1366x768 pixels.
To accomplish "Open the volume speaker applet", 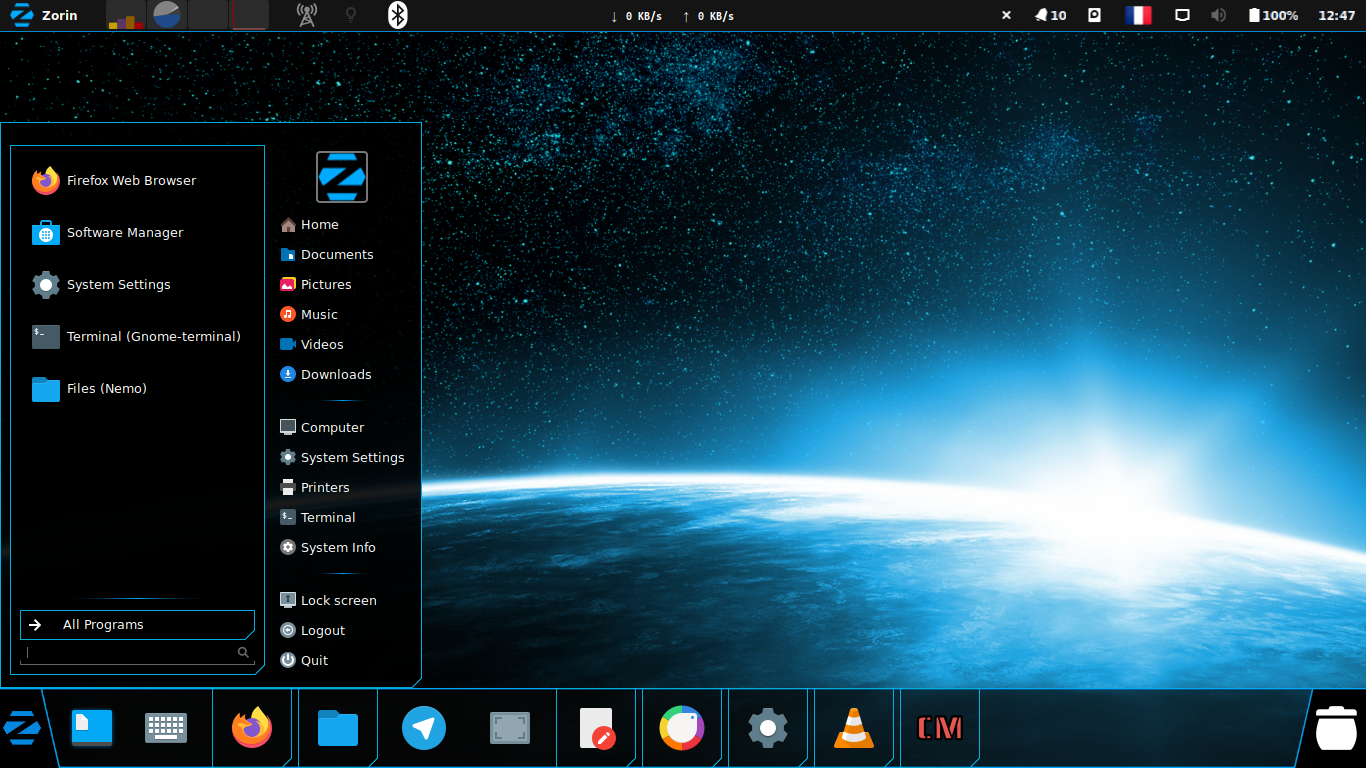I will [1218, 15].
